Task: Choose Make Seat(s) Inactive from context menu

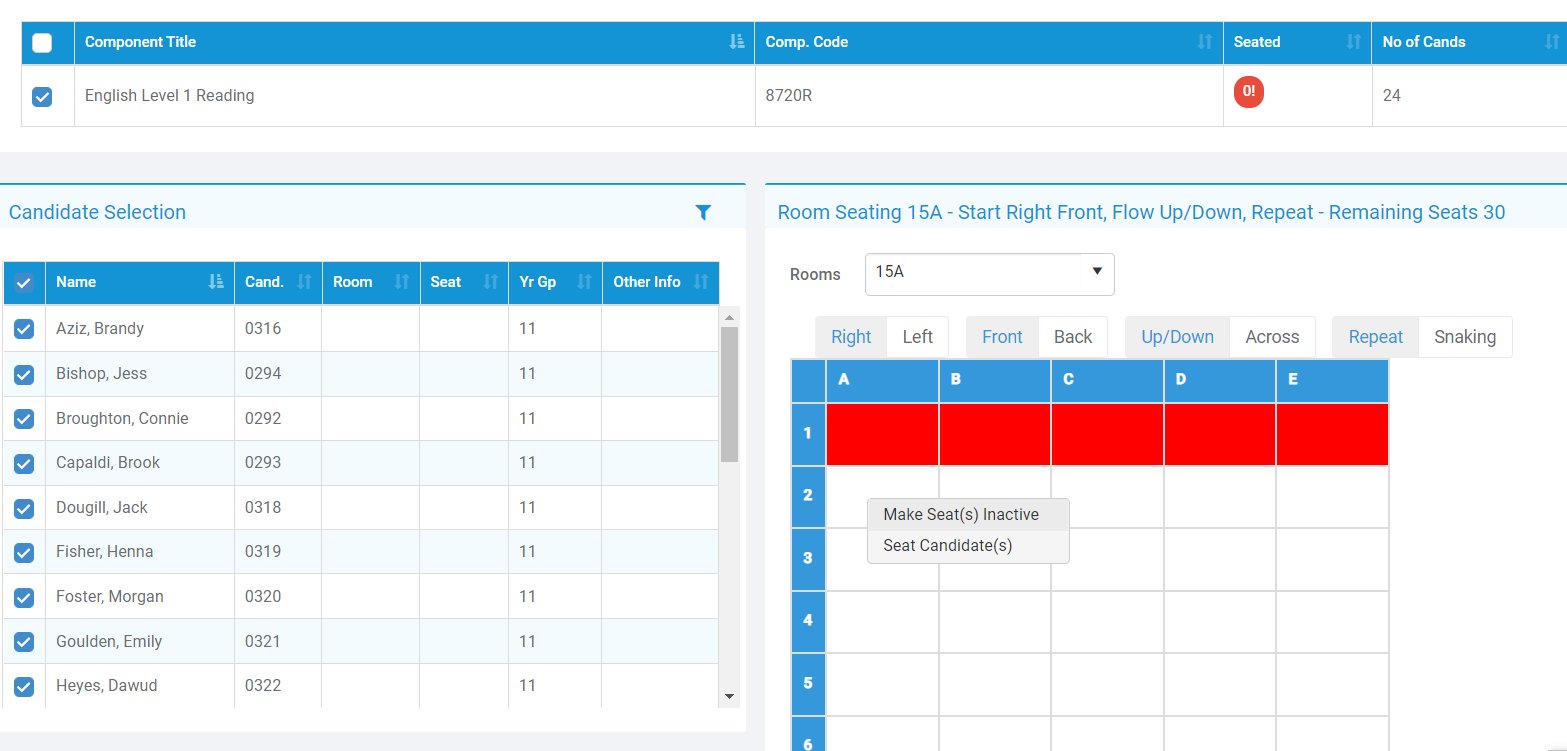Action: pyautogui.click(x=961, y=515)
